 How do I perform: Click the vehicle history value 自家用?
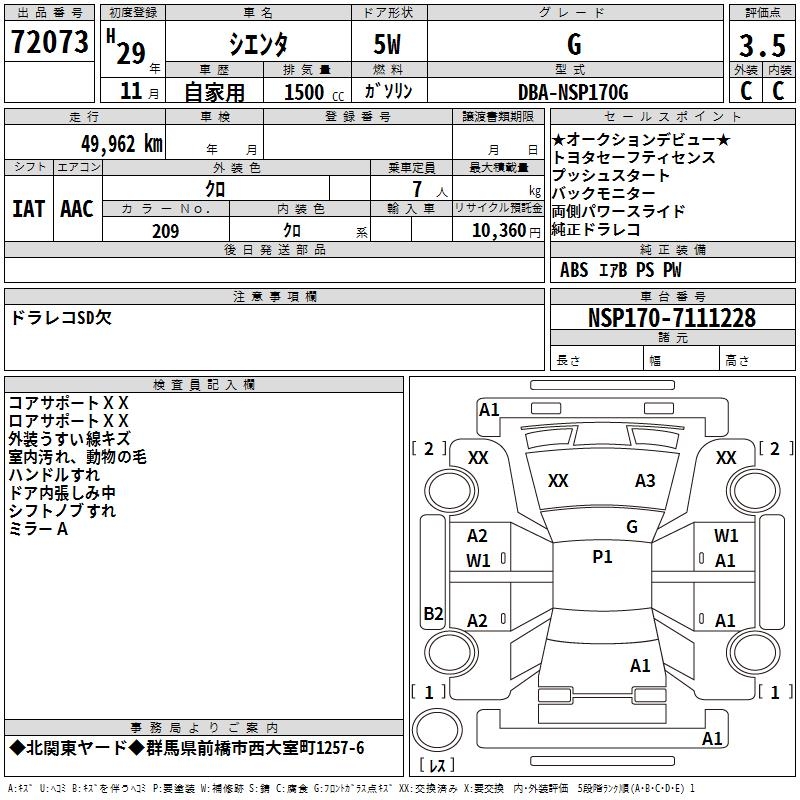214,92
